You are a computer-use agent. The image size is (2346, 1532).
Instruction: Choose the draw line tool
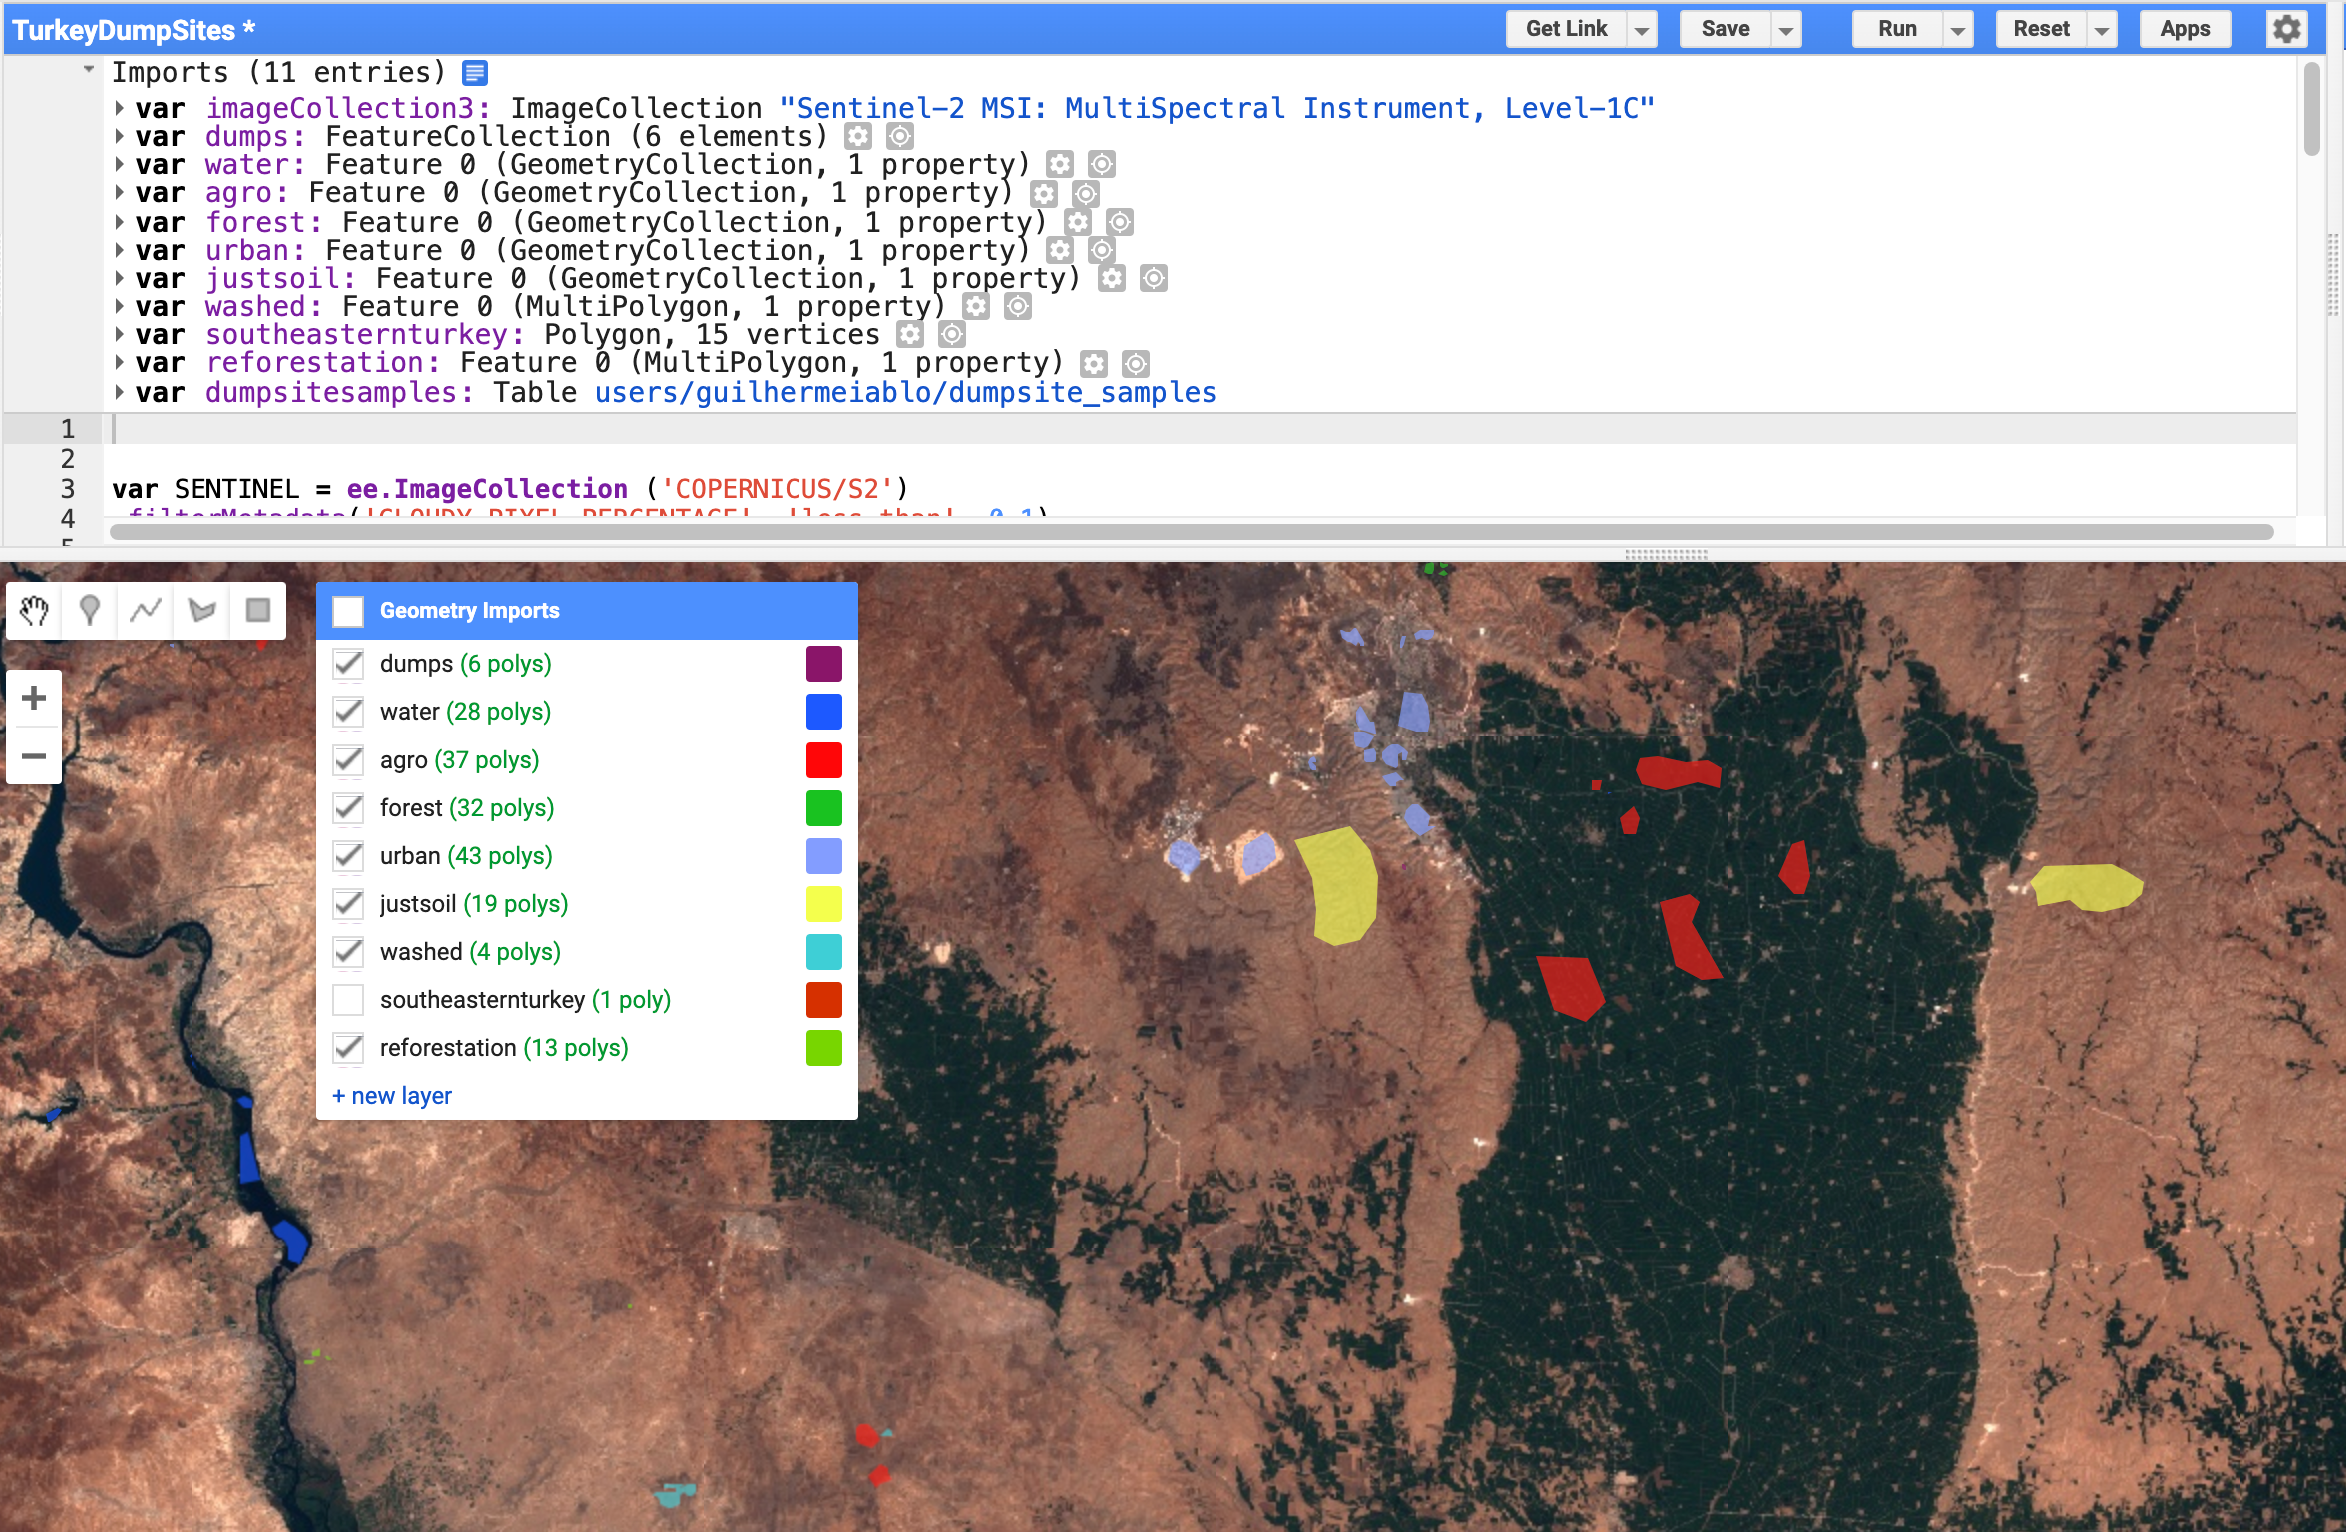tap(146, 610)
